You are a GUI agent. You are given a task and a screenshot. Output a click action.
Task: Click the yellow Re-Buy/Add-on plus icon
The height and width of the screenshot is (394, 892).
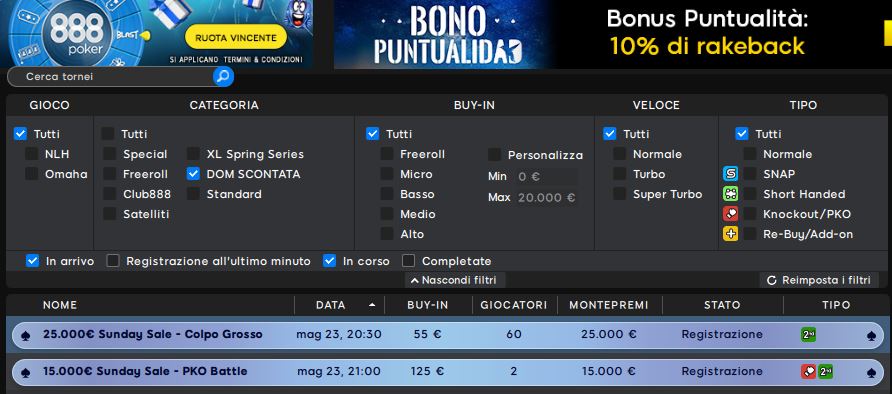coord(730,234)
